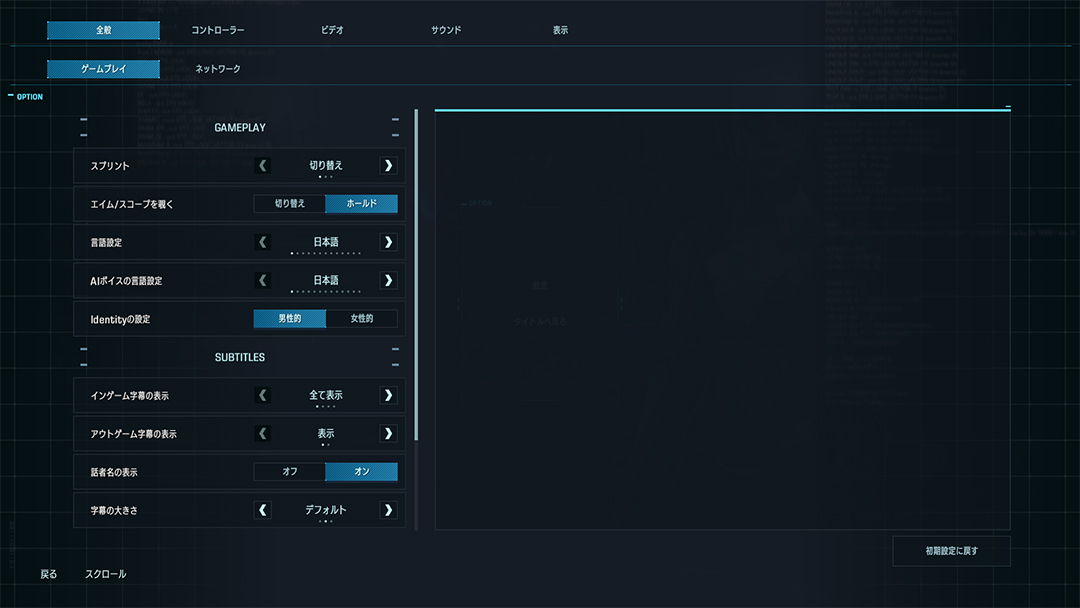1080x608 pixels.
Task: Click right arrow for AIボイスの言語設定
Action: coord(388,280)
